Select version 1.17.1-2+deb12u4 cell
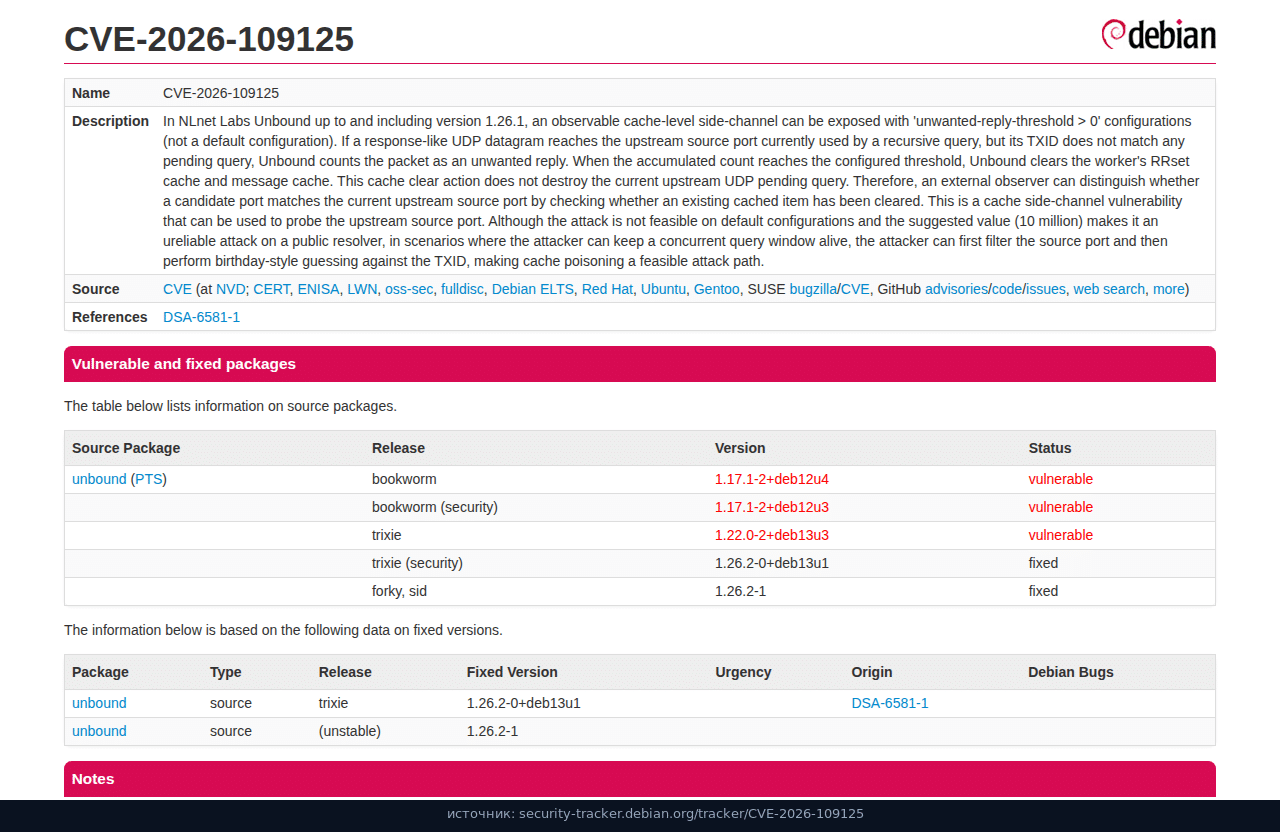 (772, 479)
